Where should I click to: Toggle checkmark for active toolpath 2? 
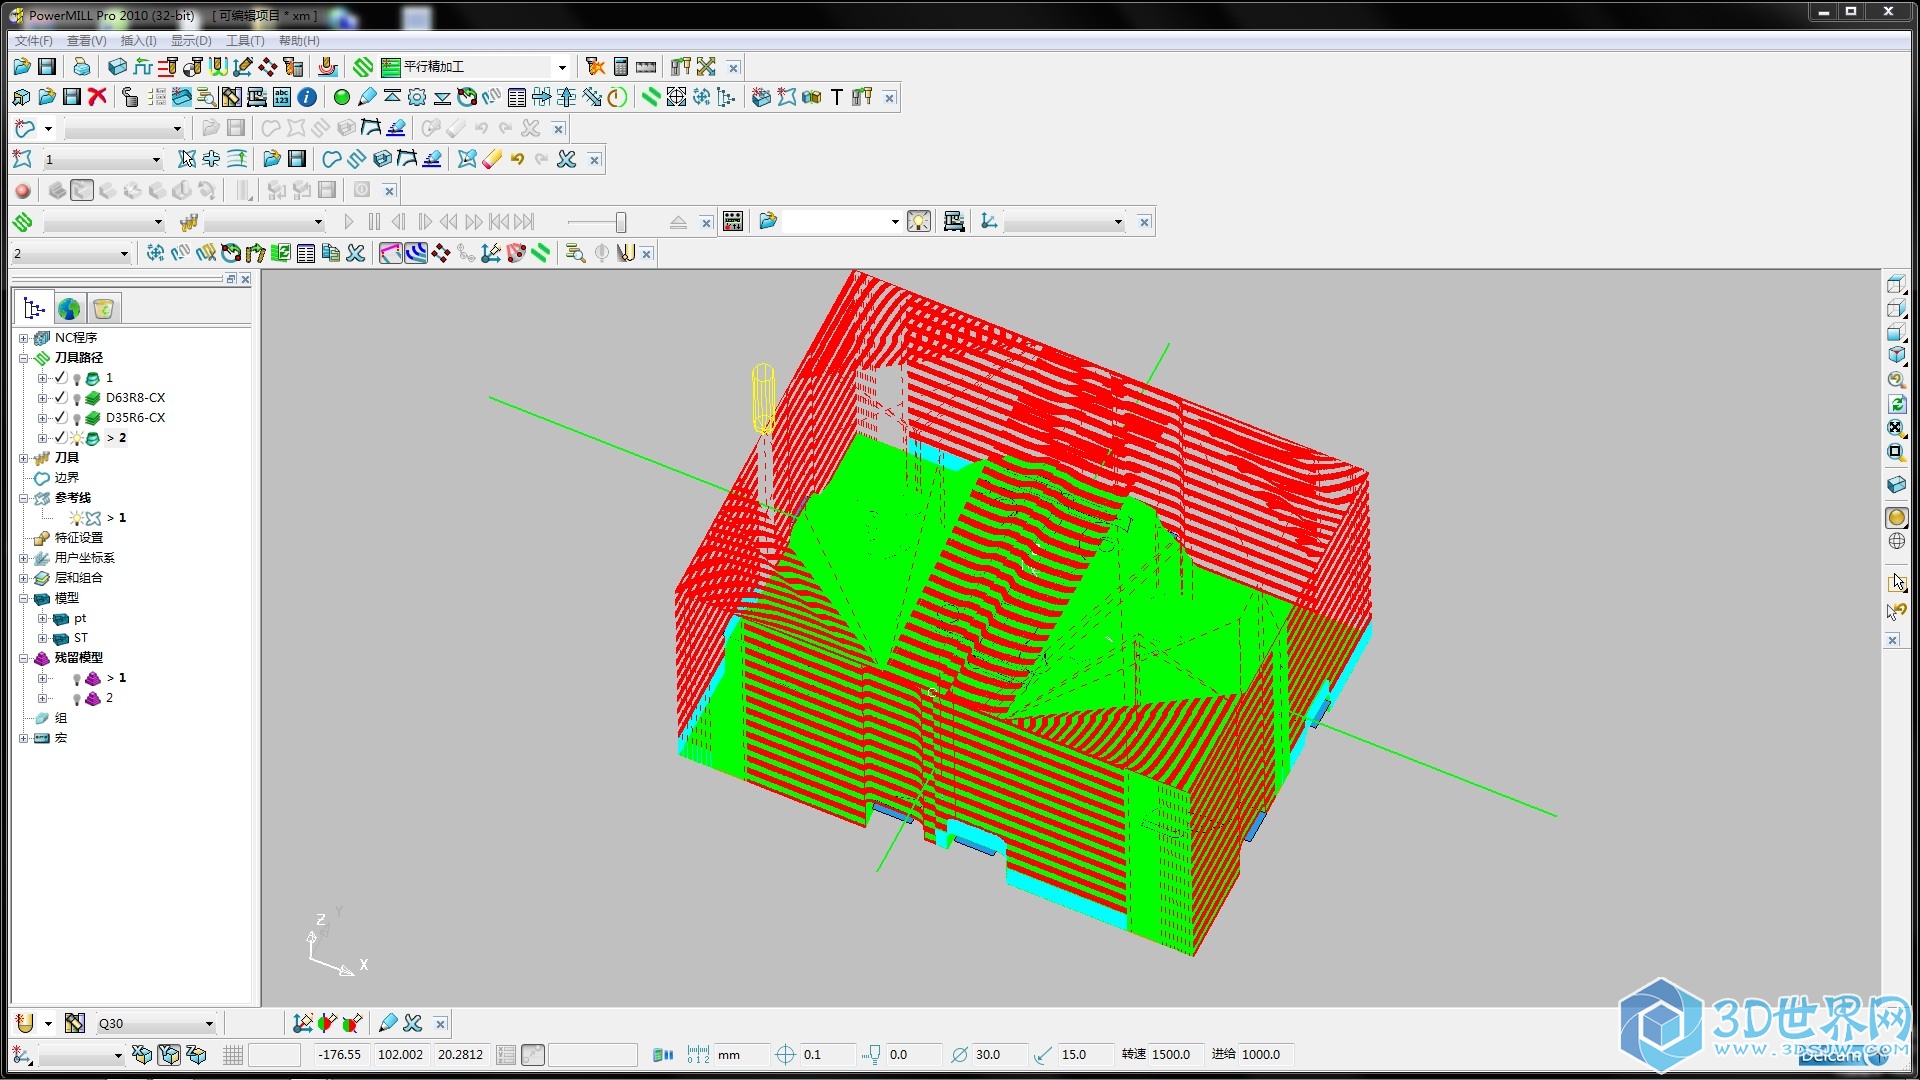click(61, 438)
